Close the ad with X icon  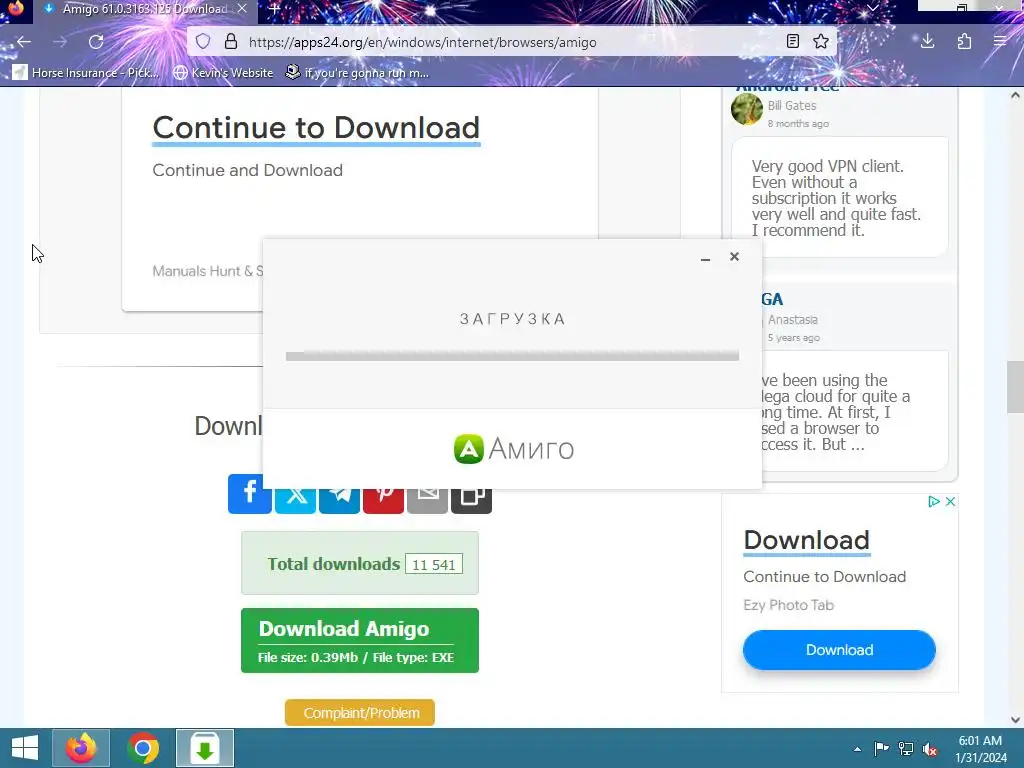point(951,502)
